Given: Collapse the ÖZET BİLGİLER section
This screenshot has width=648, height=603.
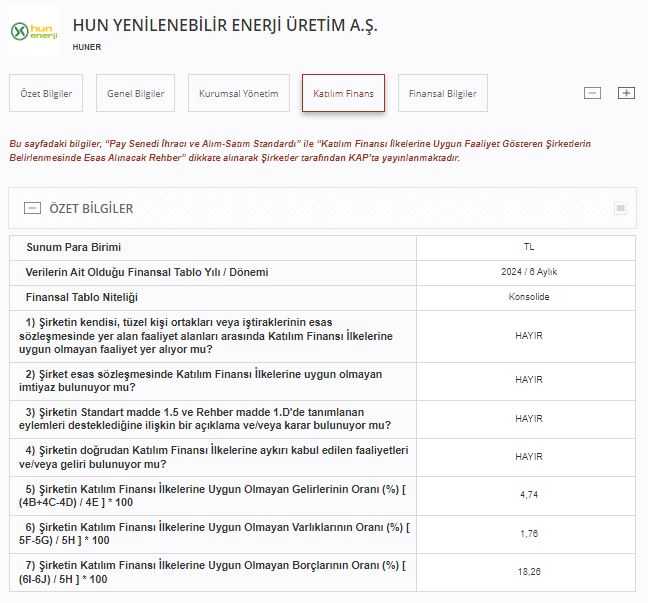Looking at the screenshot, I should pyautogui.click(x=32, y=208).
